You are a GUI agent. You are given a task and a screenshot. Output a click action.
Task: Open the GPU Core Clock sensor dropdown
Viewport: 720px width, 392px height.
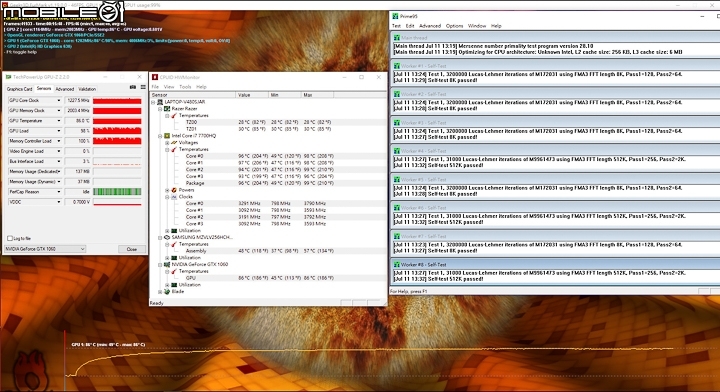coord(58,100)
